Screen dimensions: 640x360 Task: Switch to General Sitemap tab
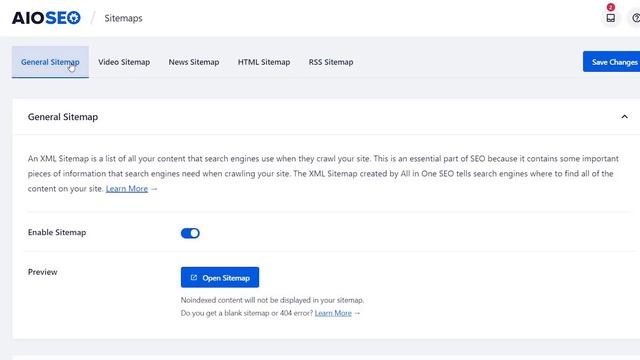[50, 62]
